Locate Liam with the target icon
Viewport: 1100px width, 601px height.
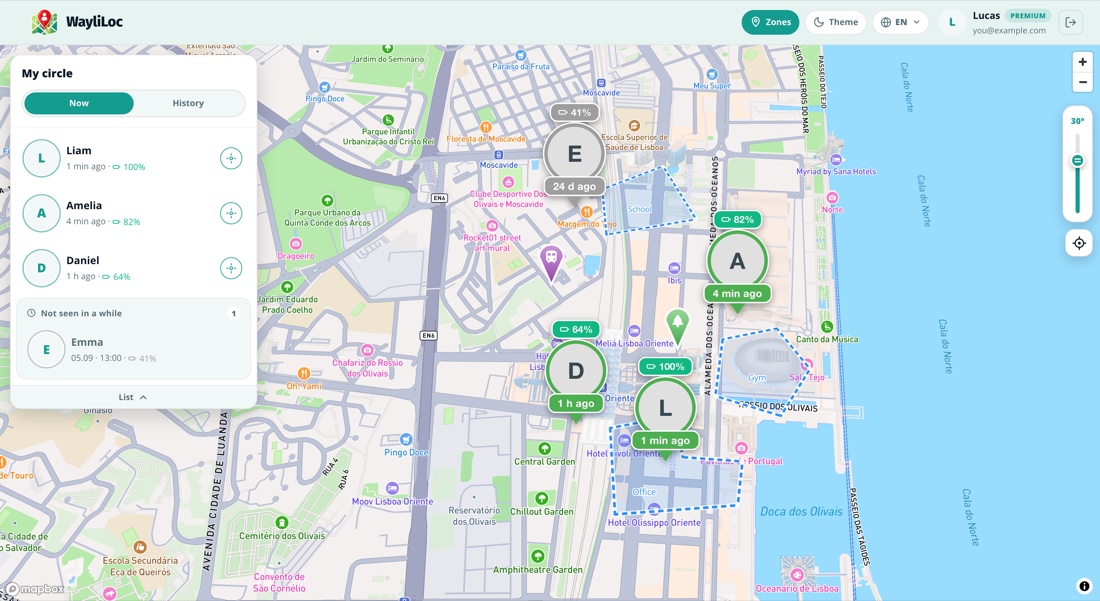tap(231, 158)
